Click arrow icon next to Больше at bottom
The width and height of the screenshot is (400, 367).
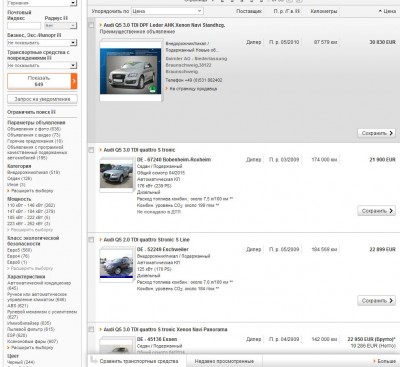[x=374, y=361]
